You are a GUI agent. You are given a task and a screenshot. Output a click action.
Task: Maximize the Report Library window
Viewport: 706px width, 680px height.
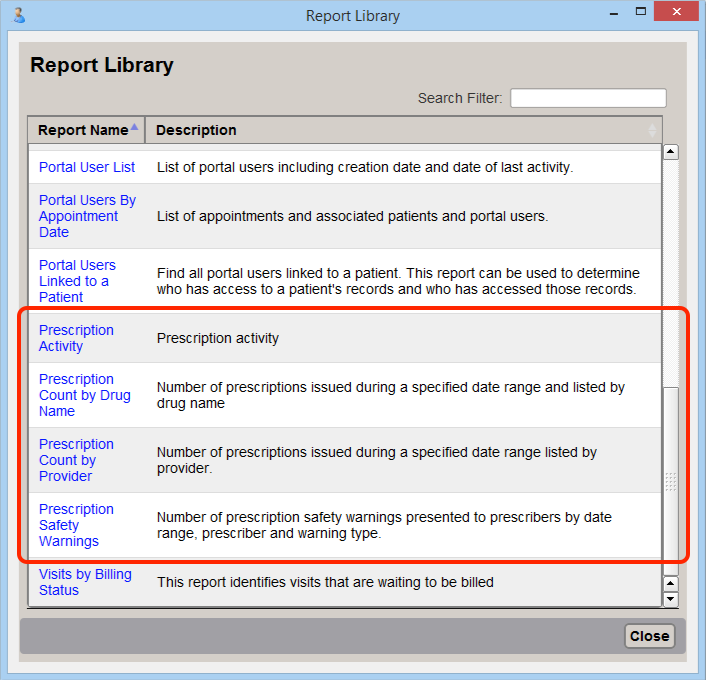(641, 12)
